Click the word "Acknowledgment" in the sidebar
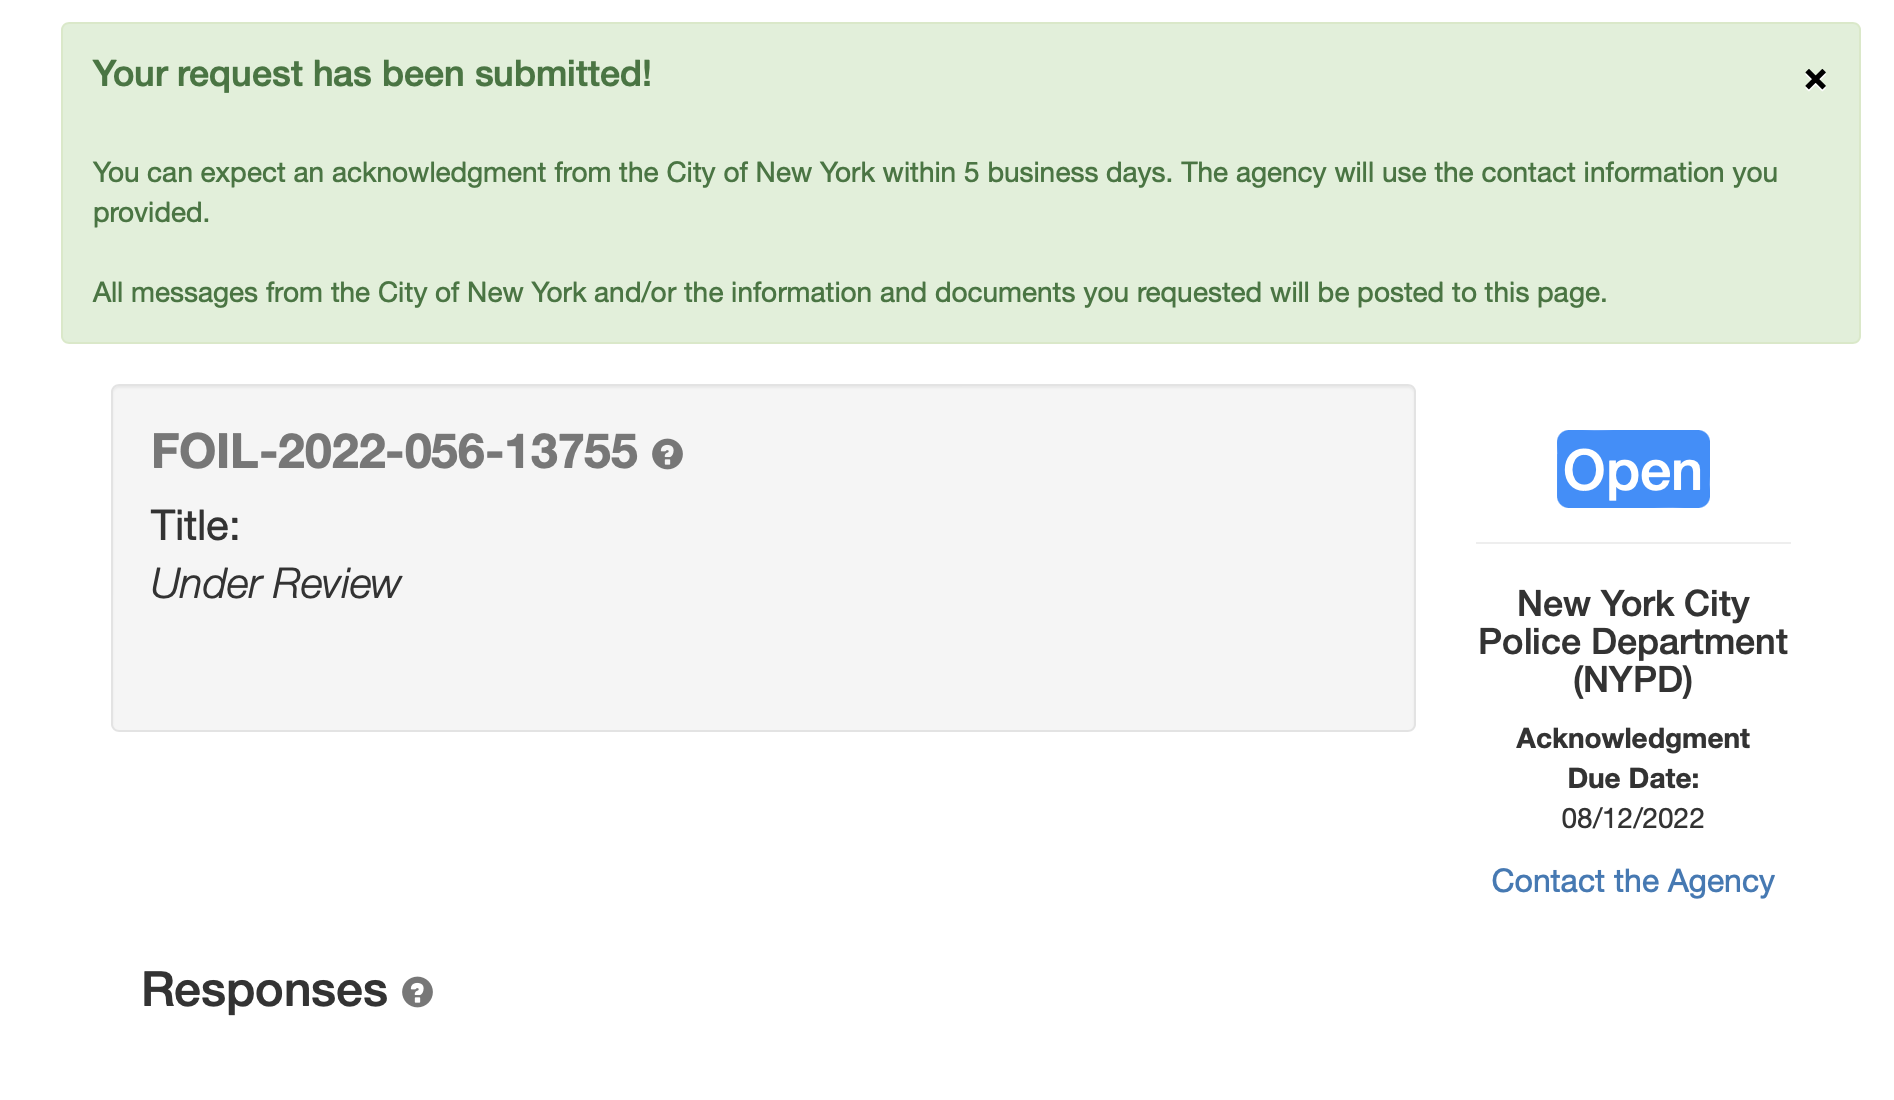Image resolution: width=1894 pixels, height=1100 pixels. pos(1632,739)
